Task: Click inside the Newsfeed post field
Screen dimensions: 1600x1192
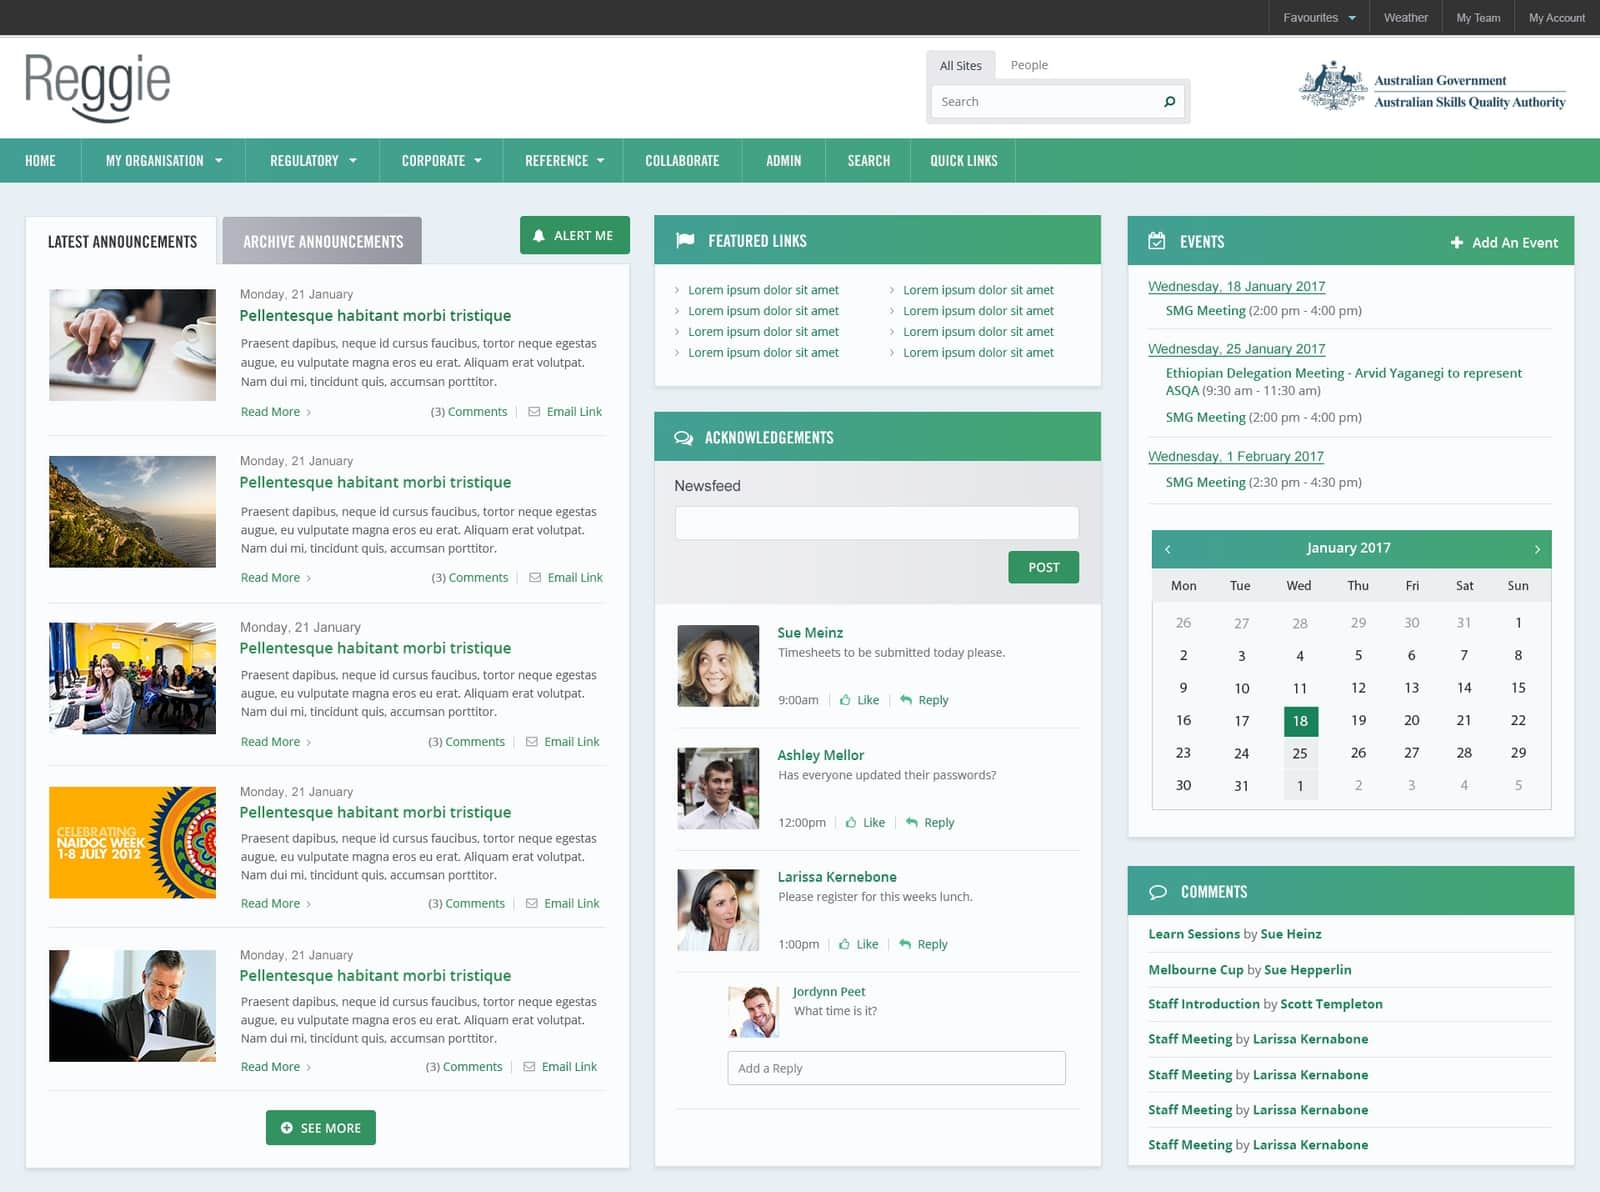Action: pos(876,522)
